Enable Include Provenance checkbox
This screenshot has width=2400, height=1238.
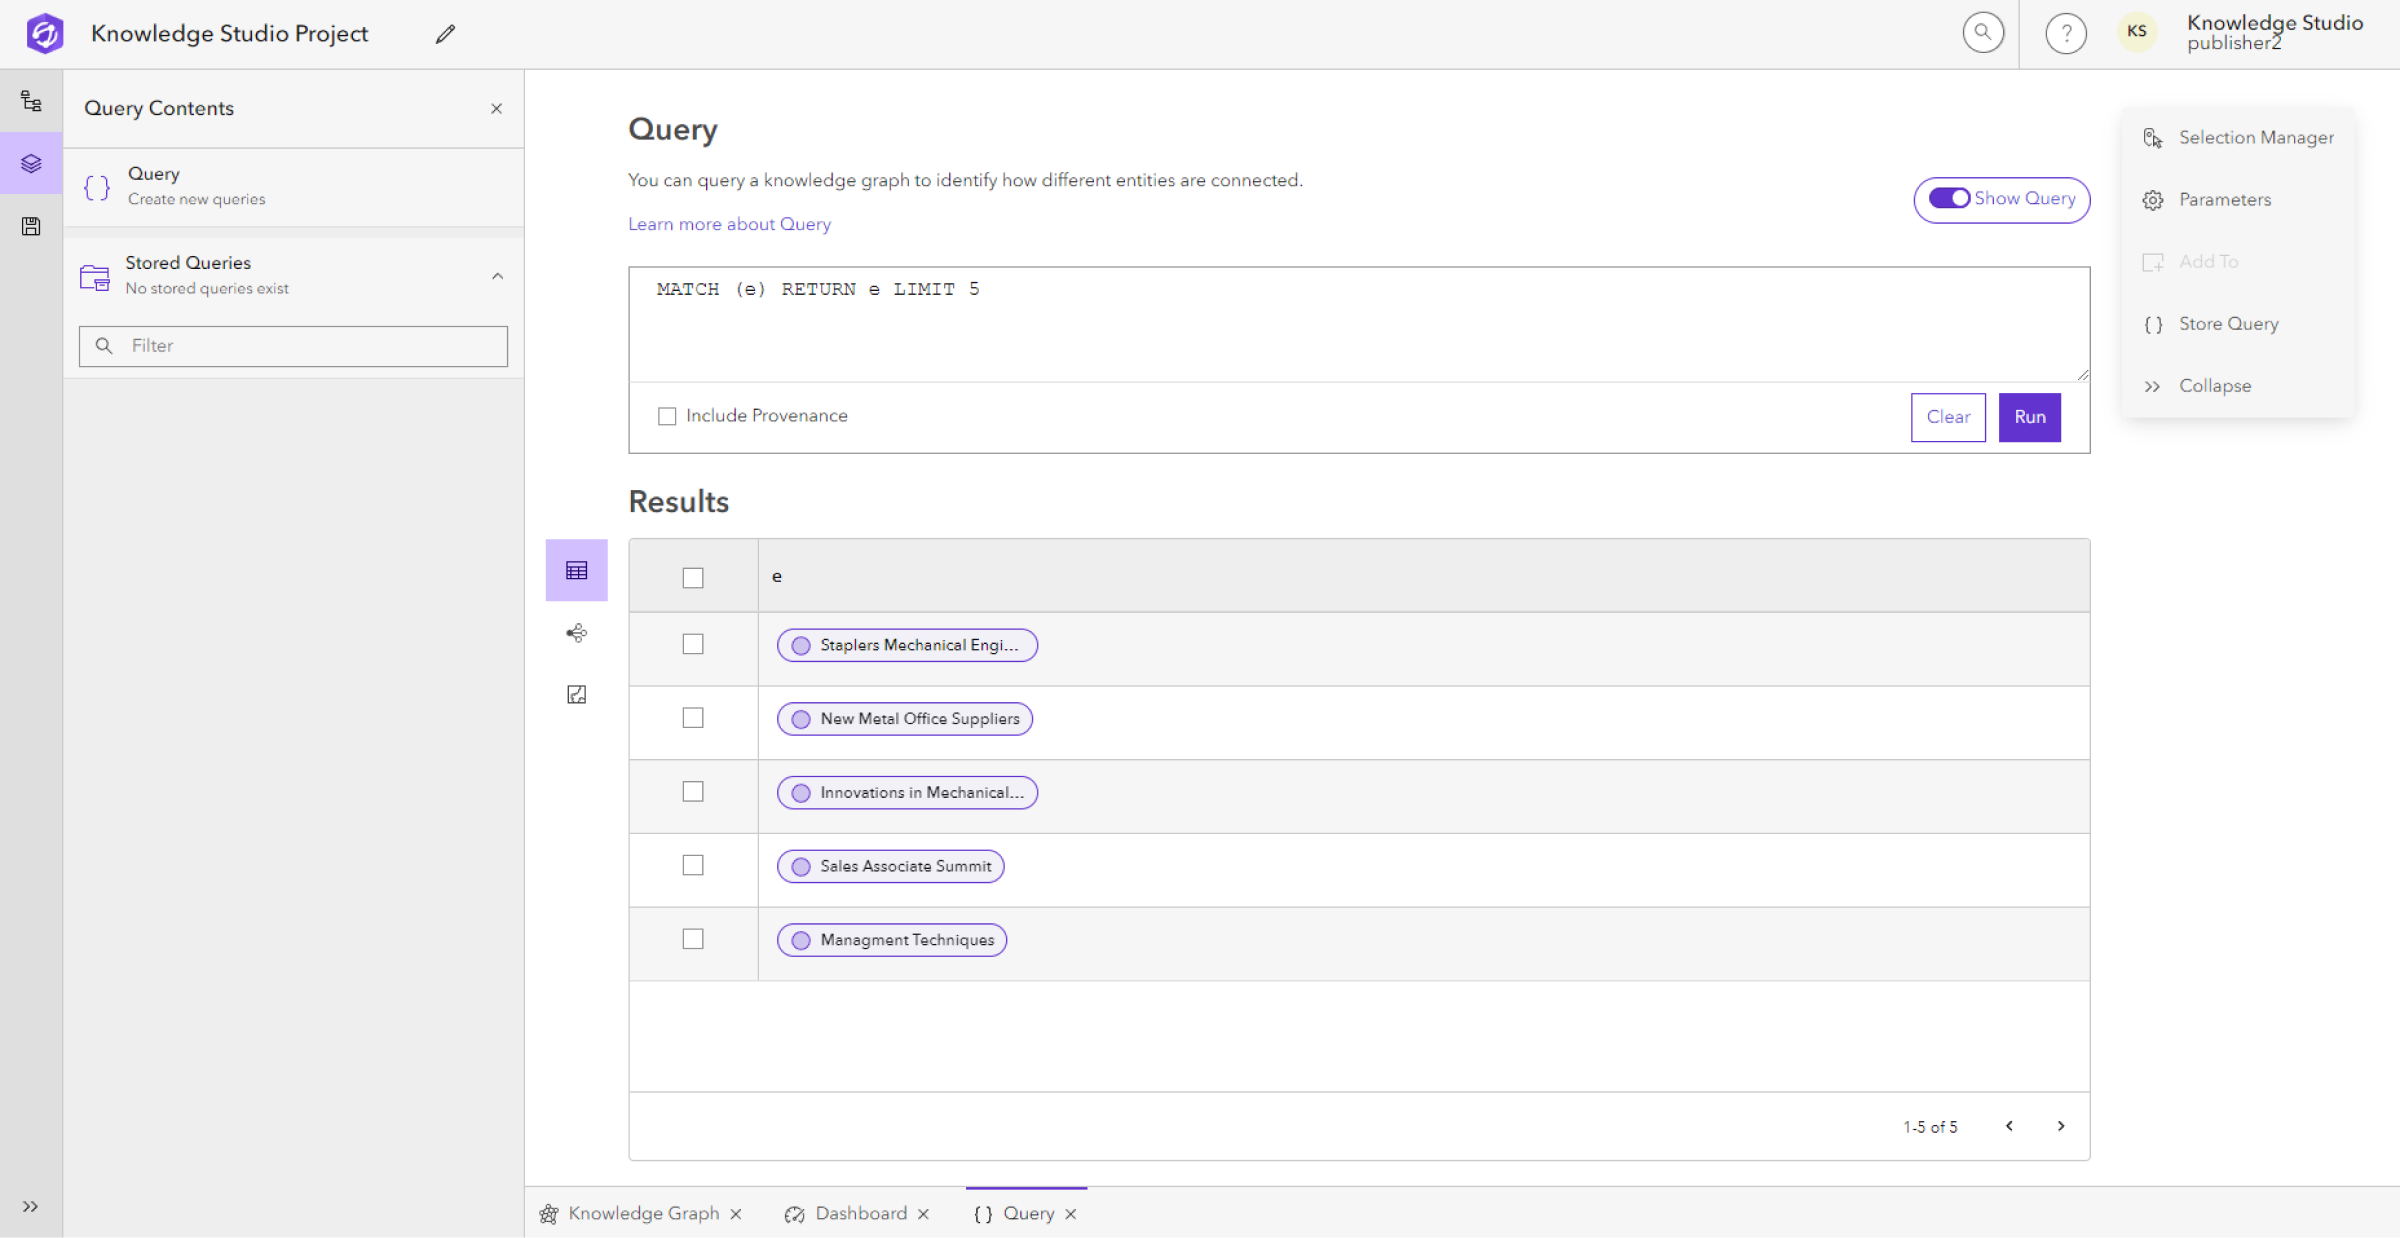click(x=666, y=415)
